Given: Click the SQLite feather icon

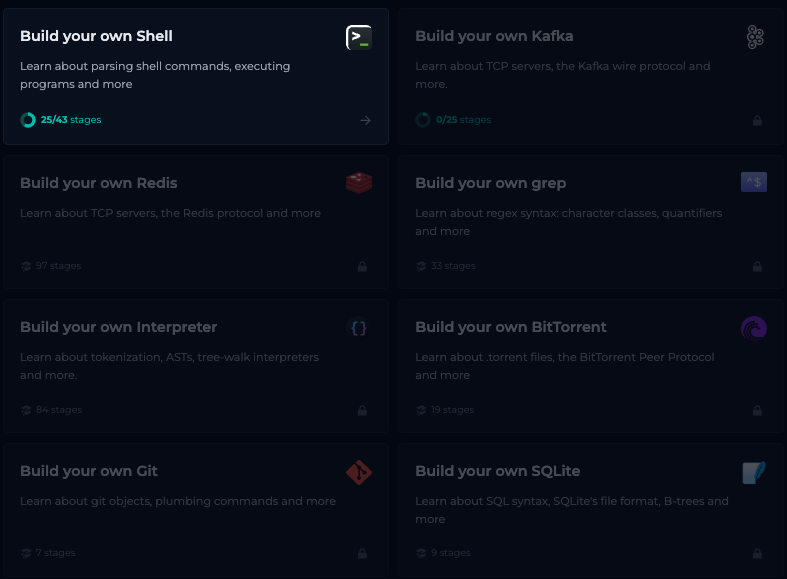Looking at the screenshot, I should [754, 472].
